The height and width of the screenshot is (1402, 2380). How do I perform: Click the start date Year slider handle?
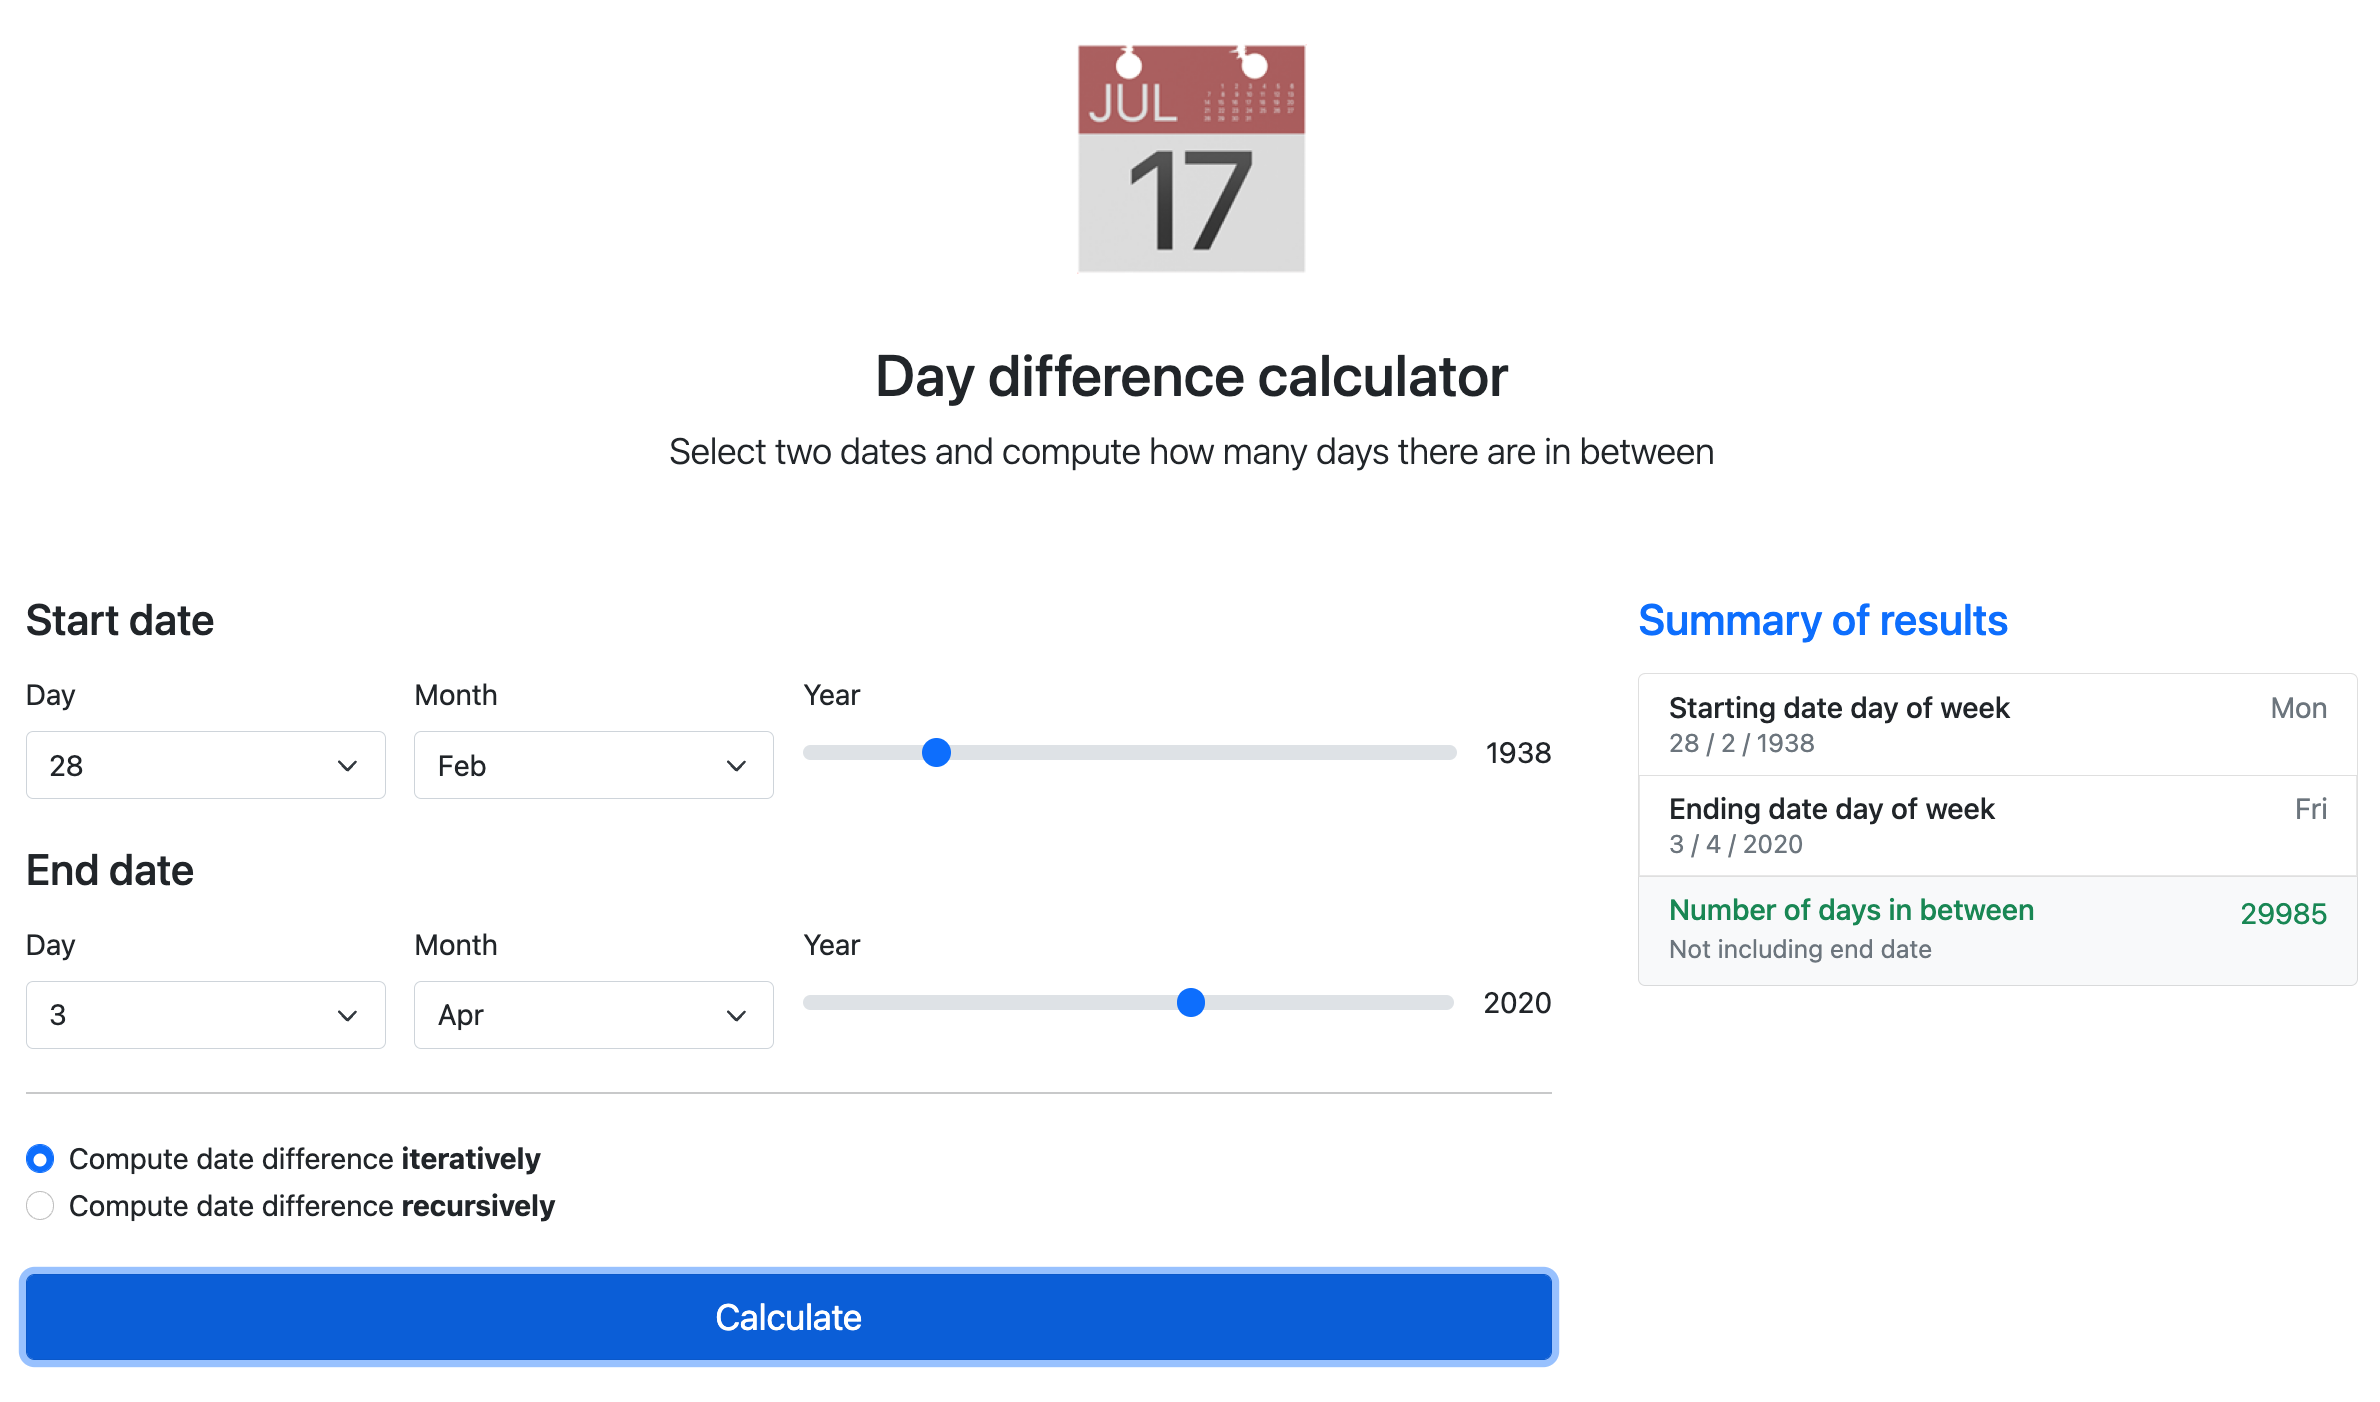936,752
